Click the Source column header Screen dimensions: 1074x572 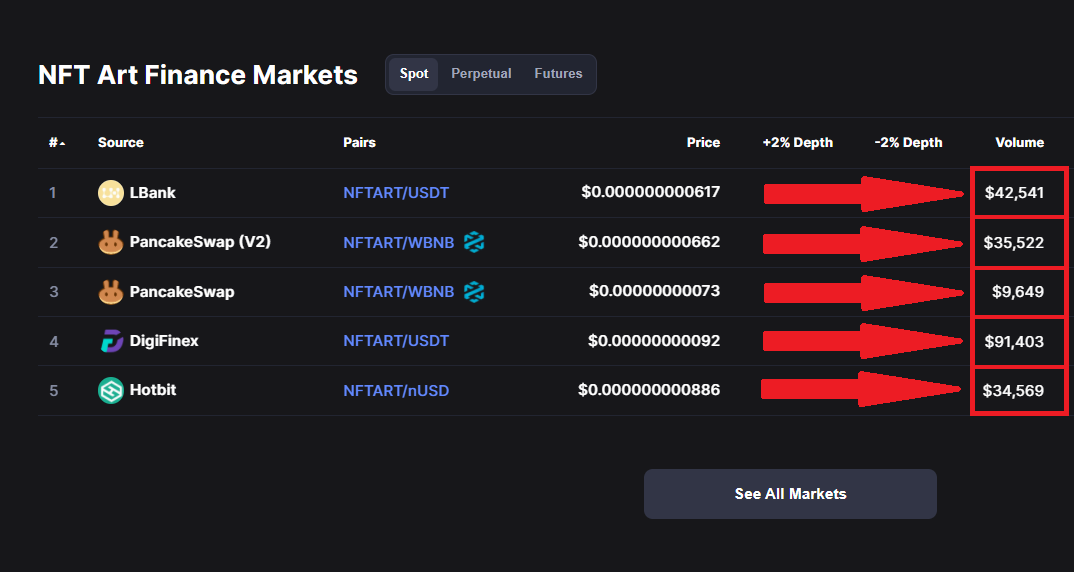pyautogui.click(x=121, y=142)
